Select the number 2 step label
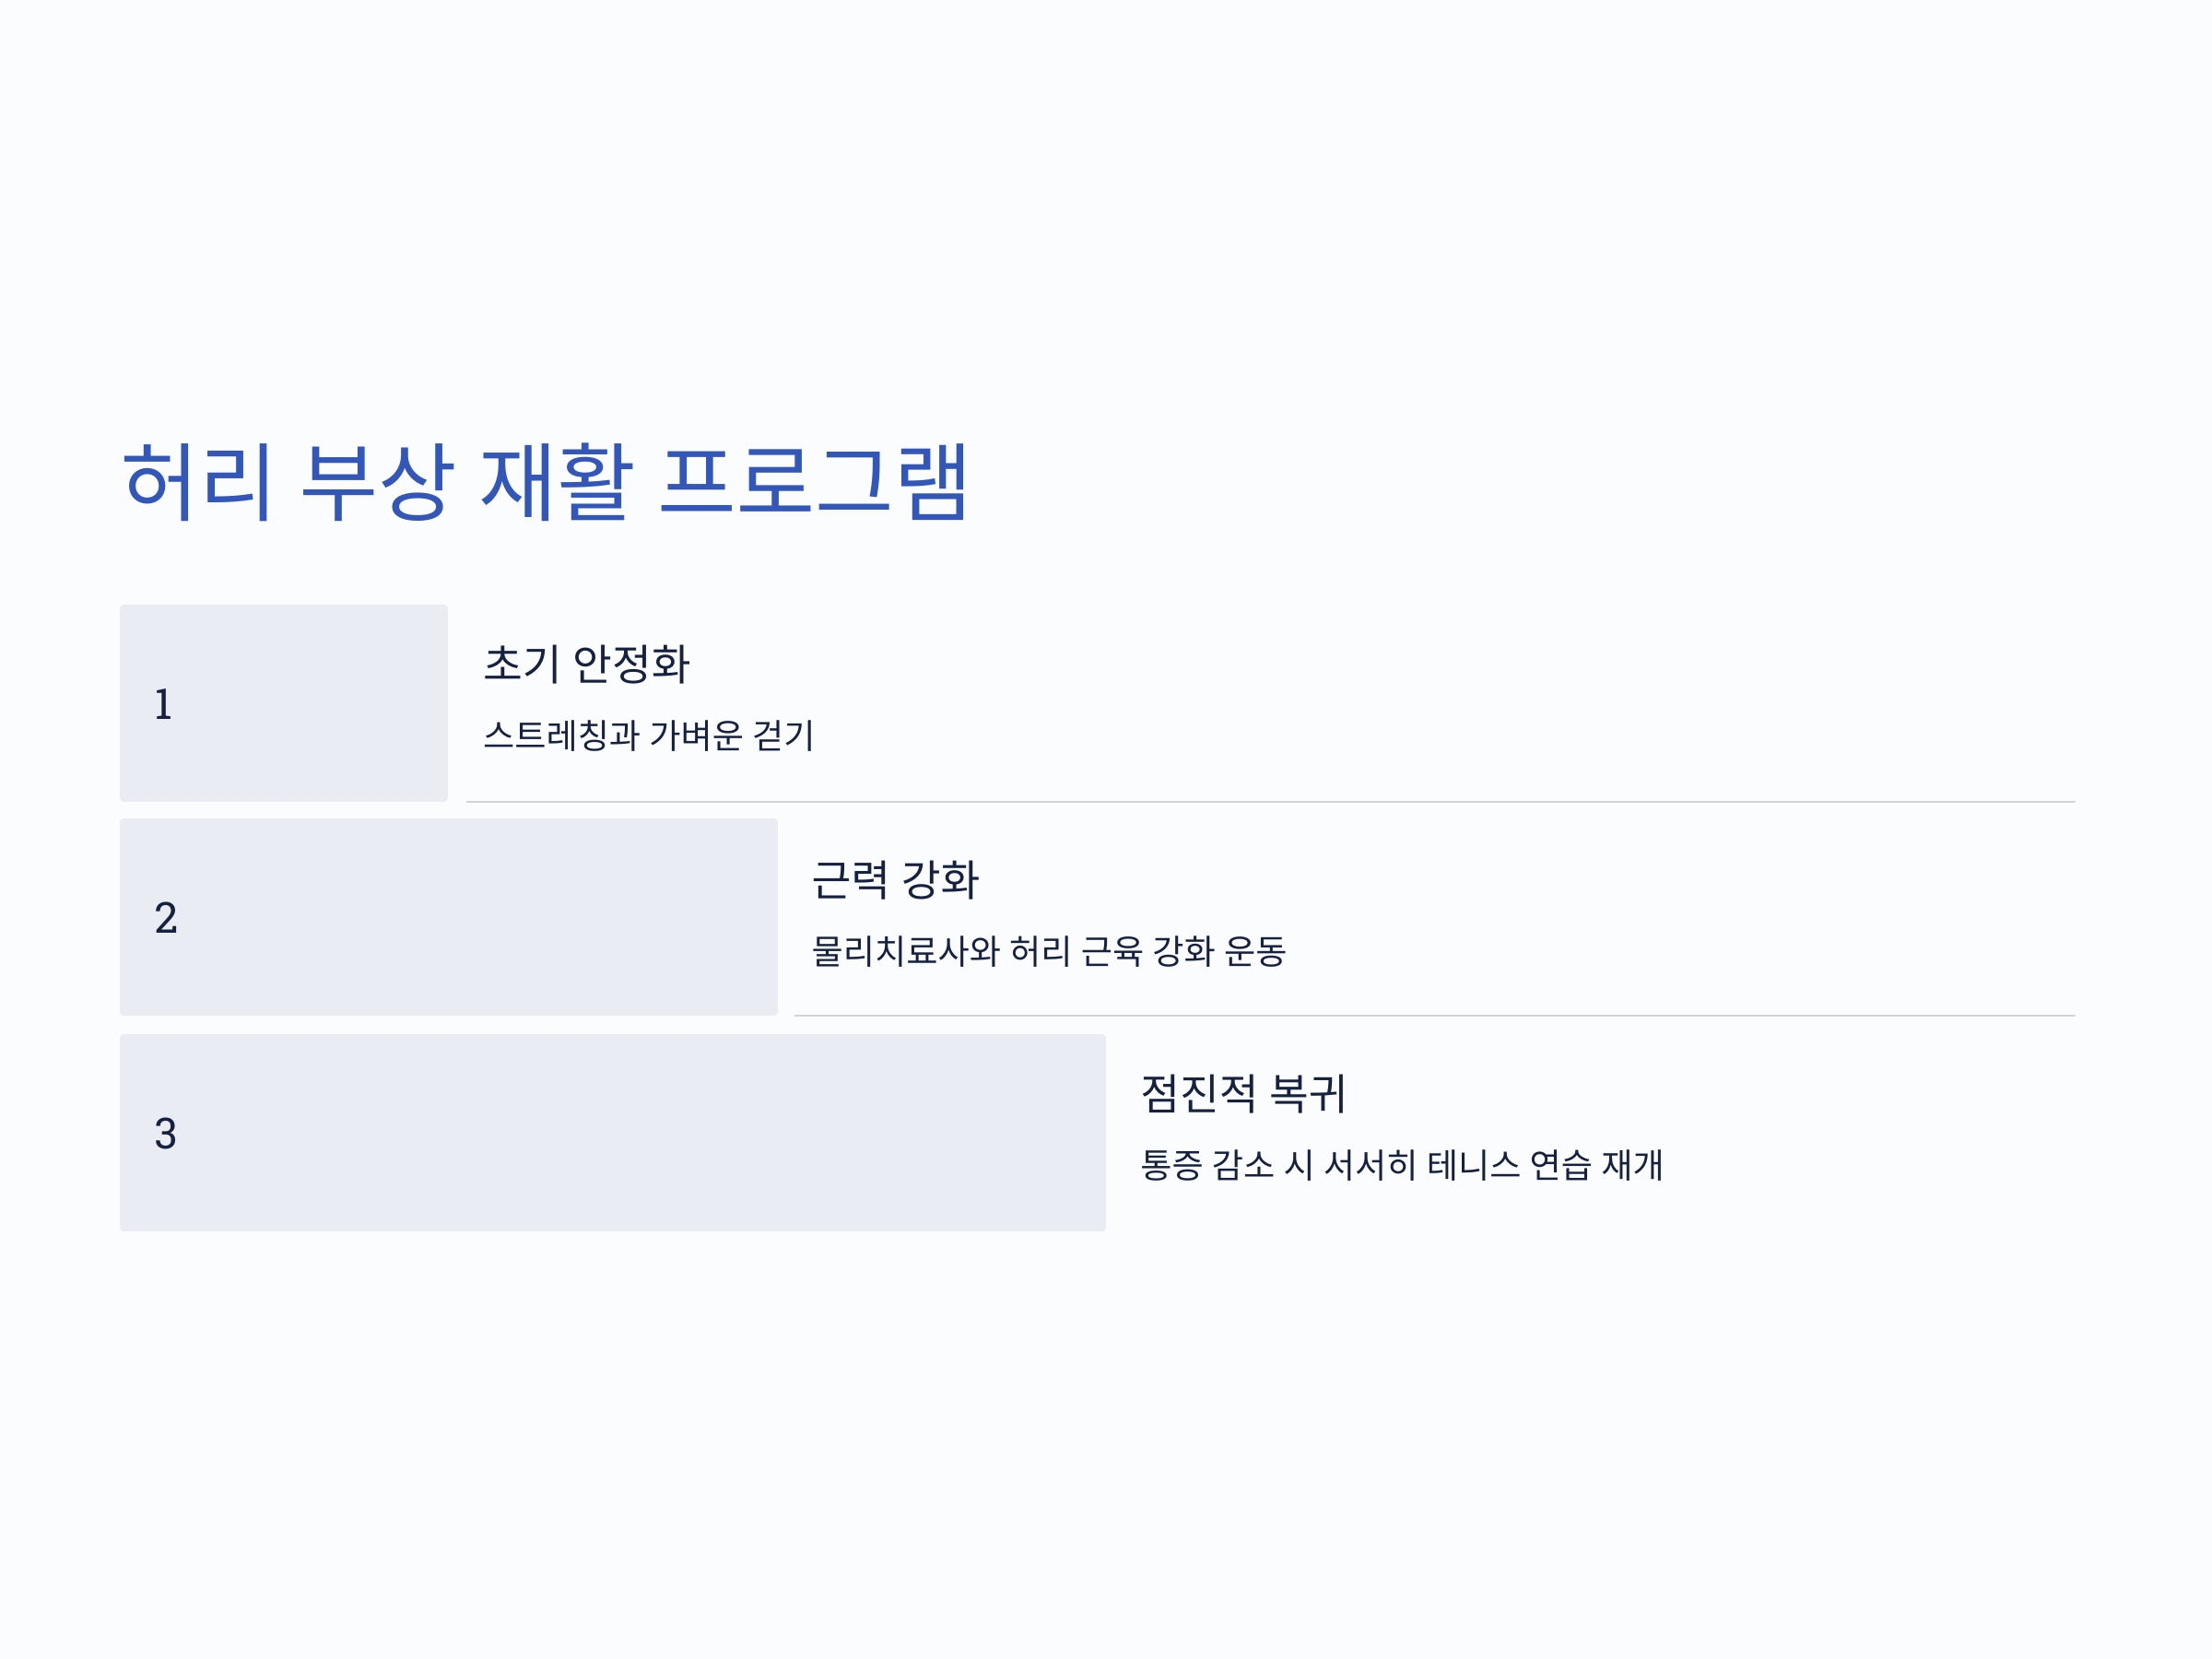The height and width of the screenshot is (1659, 2212). (x=166, y=918)
